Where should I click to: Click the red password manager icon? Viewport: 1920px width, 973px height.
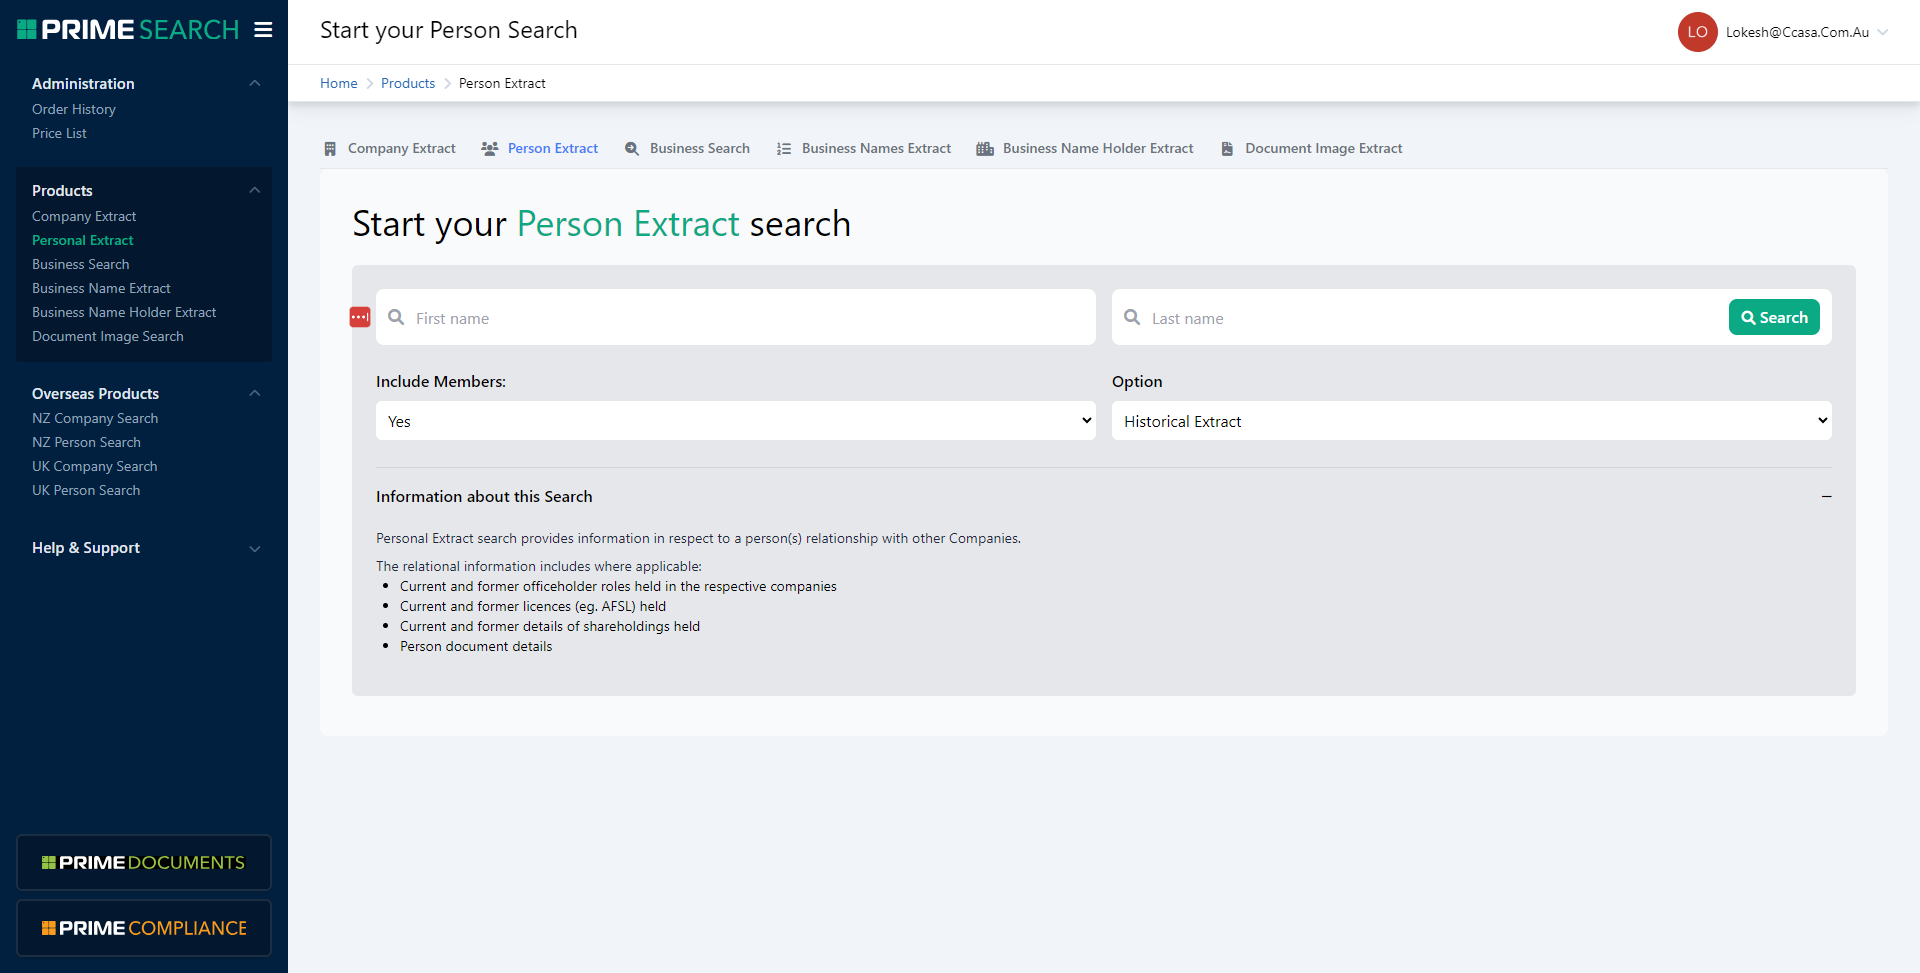point(360,317)
